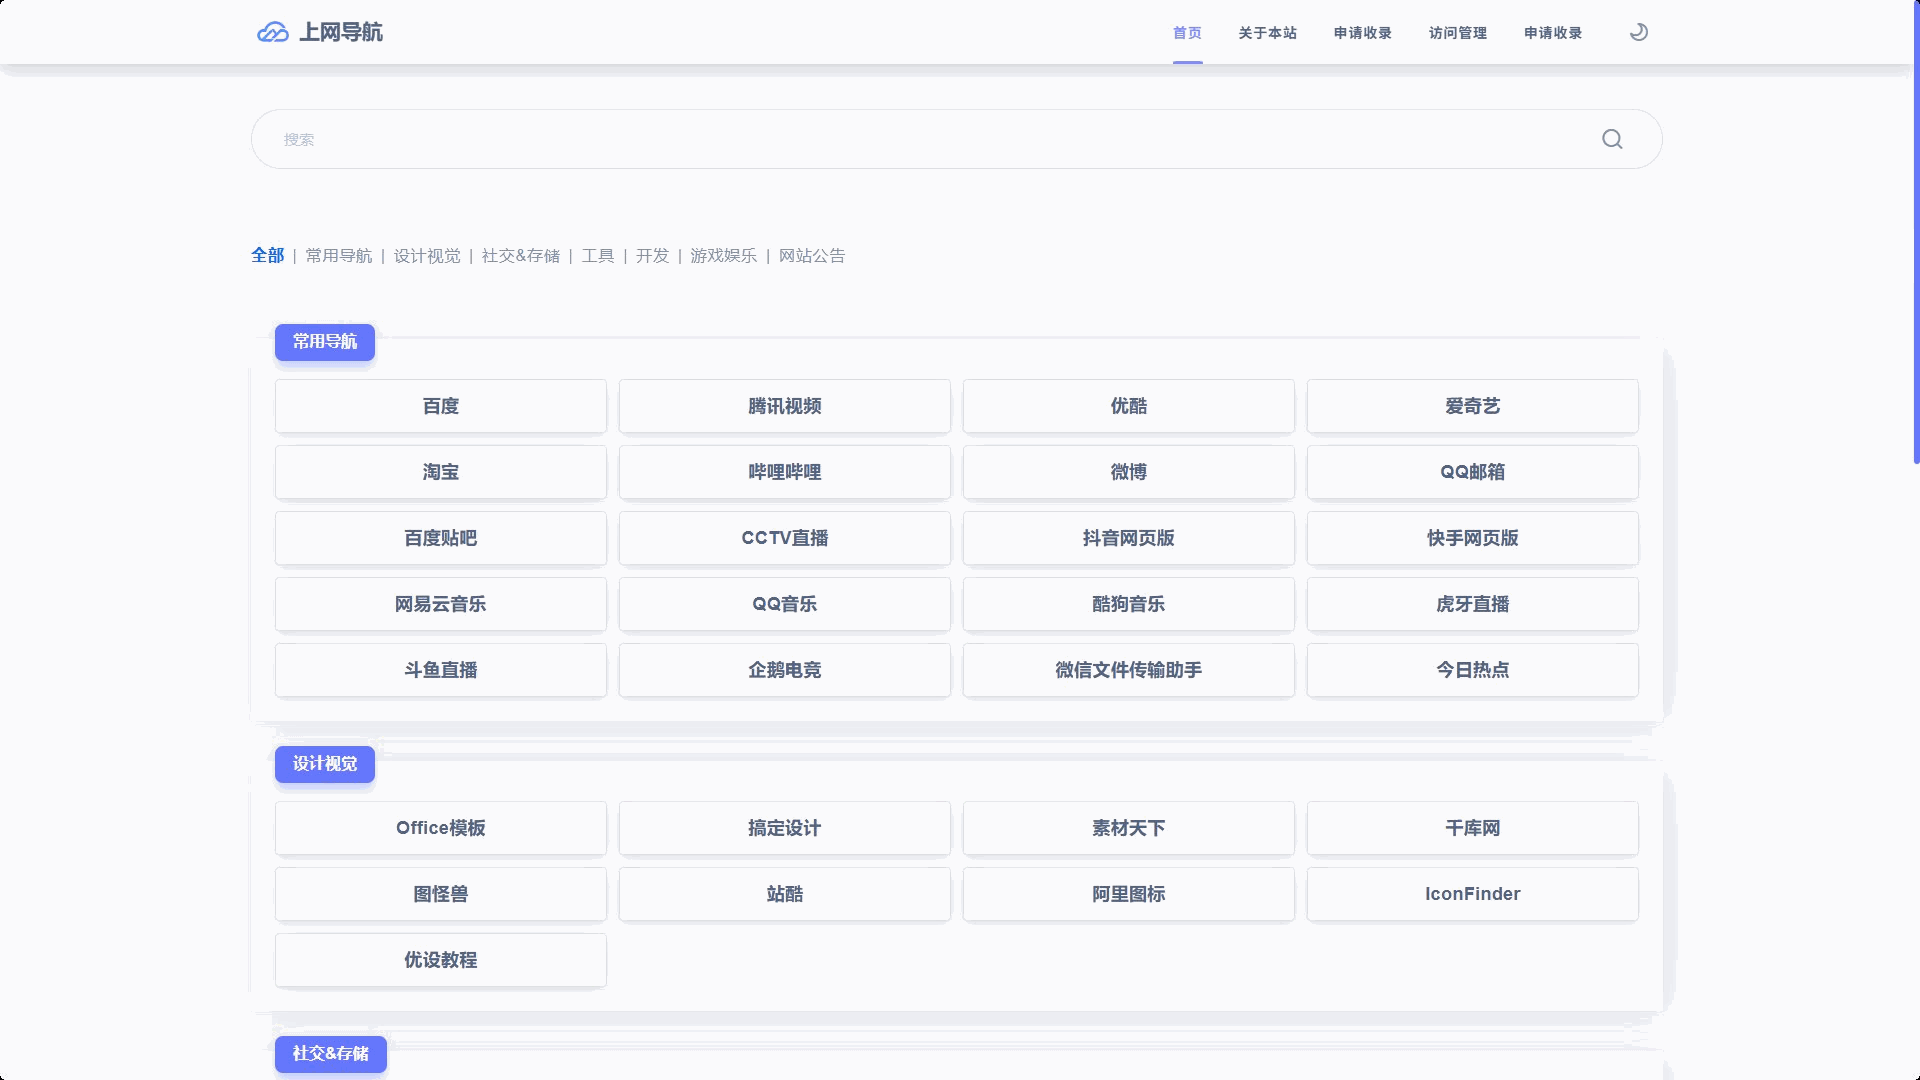This screenshot has height=1080, width=1920.
Task: Toggle dark mode with the moon icon
Action: pos(1639,32)
